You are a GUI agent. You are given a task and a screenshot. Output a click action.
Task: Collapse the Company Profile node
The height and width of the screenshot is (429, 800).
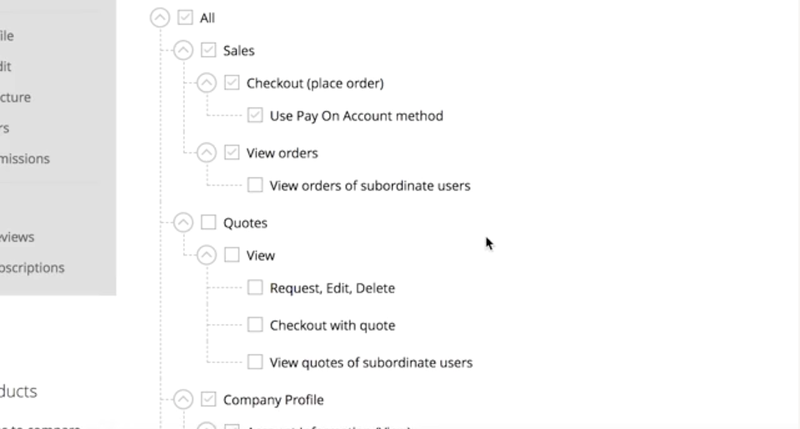tap(183, 400)
